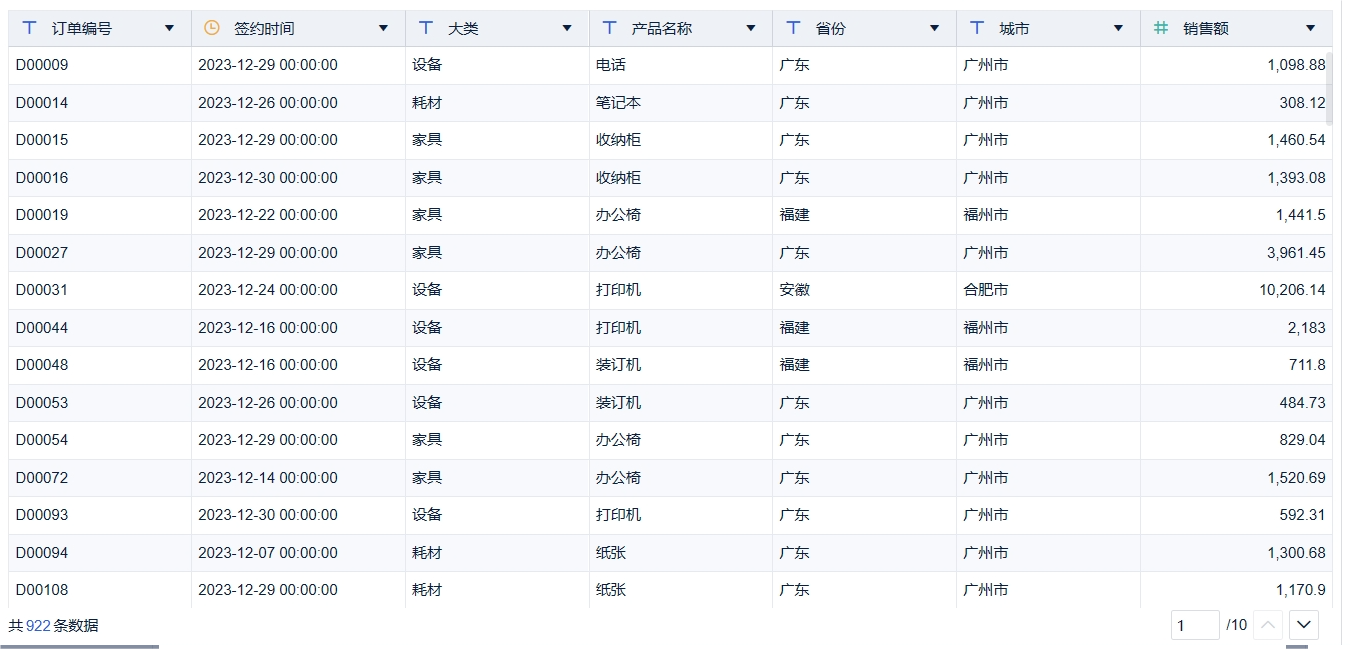Click the 省份 column header label
Image resolution: width=1350 pixels, height=649 pixels.
[x=830, y=29]
